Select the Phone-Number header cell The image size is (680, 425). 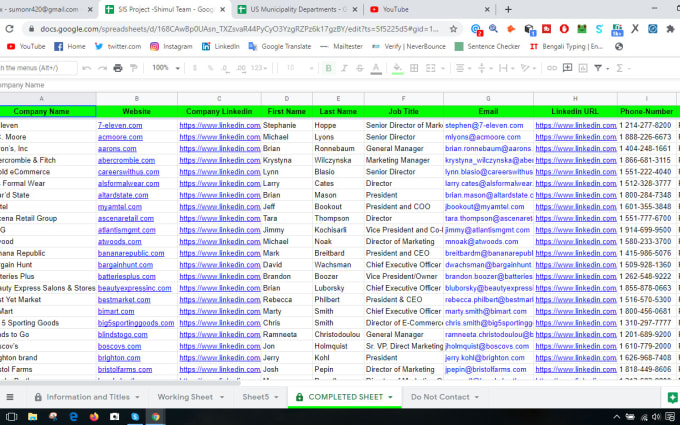tap(646, 111)
